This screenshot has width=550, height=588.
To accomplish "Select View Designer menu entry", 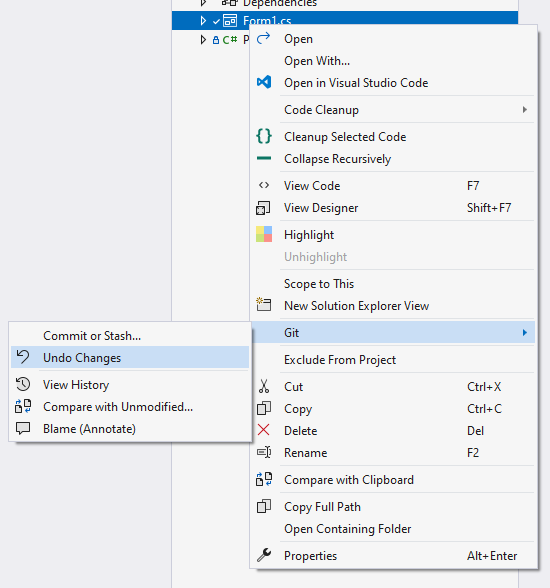I will pos(393,208).
